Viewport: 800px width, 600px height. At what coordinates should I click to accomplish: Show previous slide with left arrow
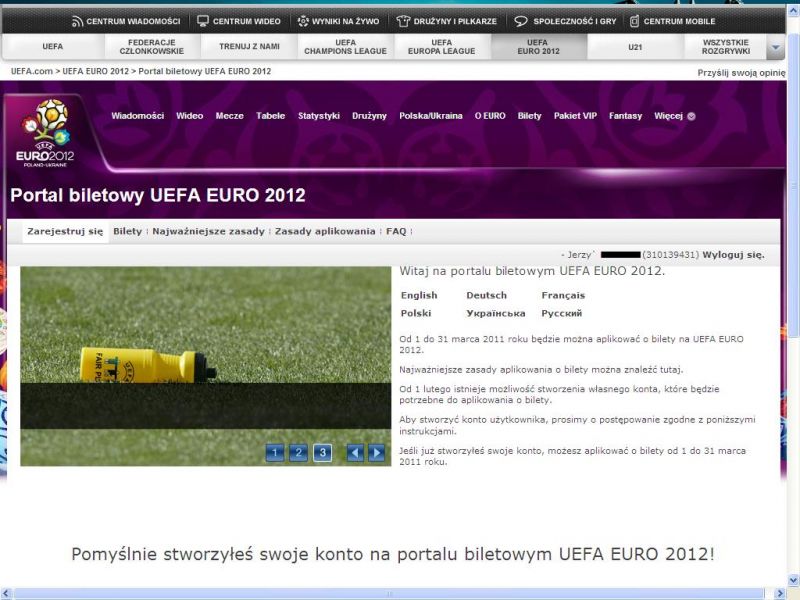coord(355,453)
